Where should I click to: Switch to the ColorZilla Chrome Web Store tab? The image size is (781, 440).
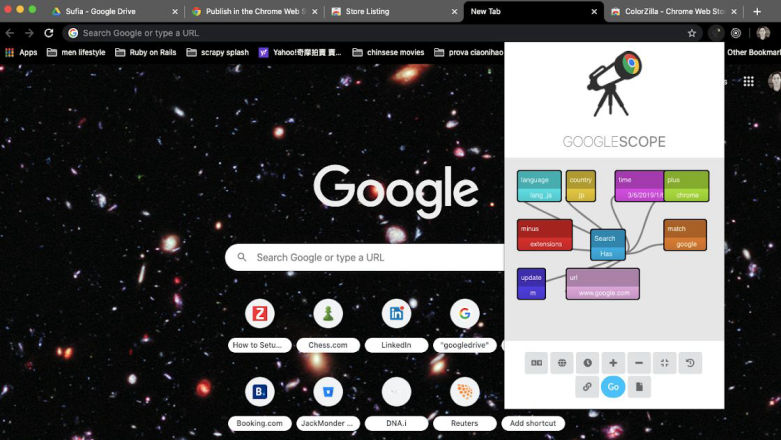673,11
